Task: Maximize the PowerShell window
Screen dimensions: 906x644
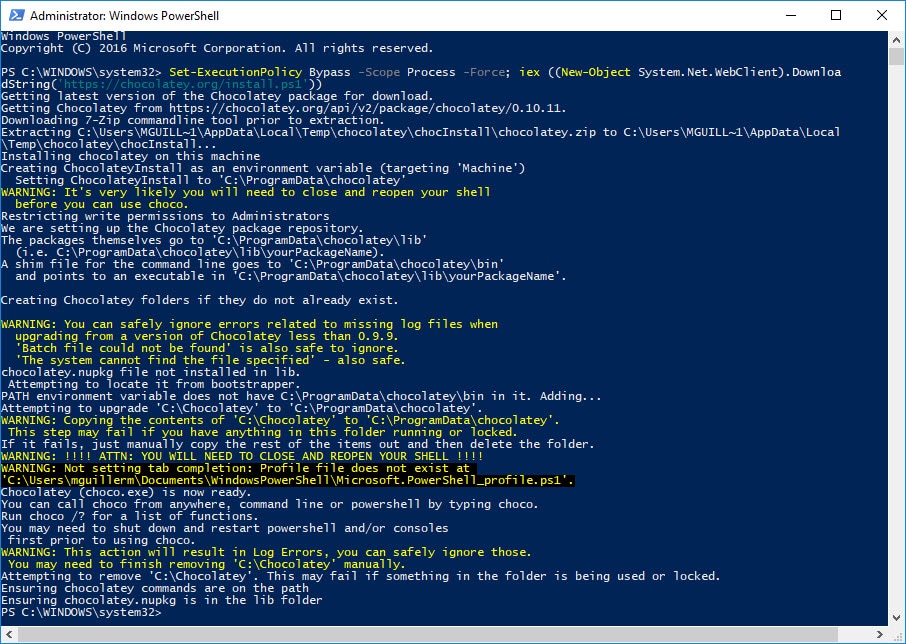Action: 836,16
